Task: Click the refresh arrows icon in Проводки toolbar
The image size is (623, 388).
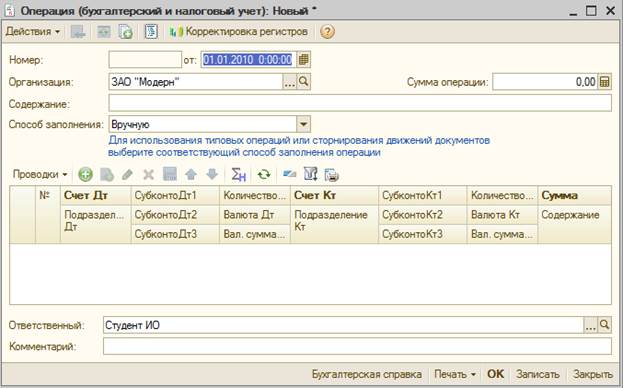Action: click(x=264, y=174)
